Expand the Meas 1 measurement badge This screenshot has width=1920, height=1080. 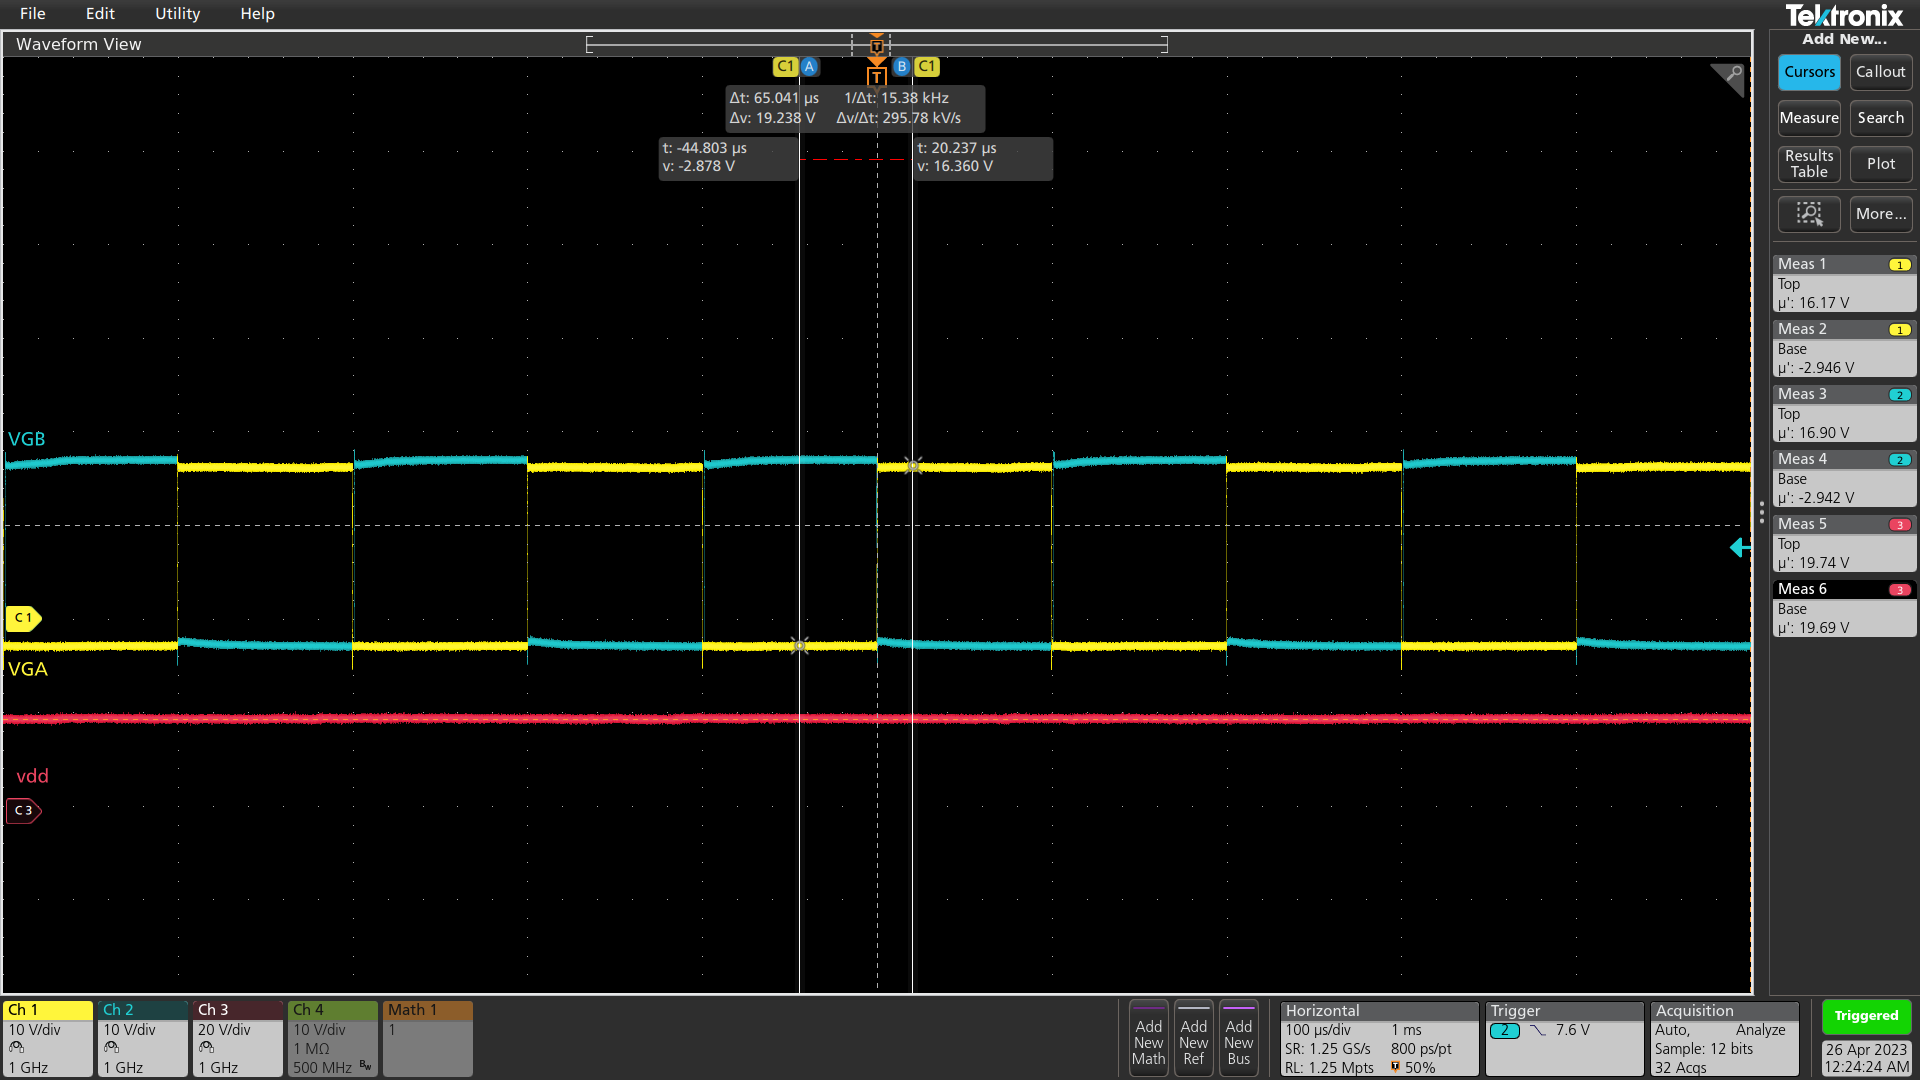click(1844, 264)
